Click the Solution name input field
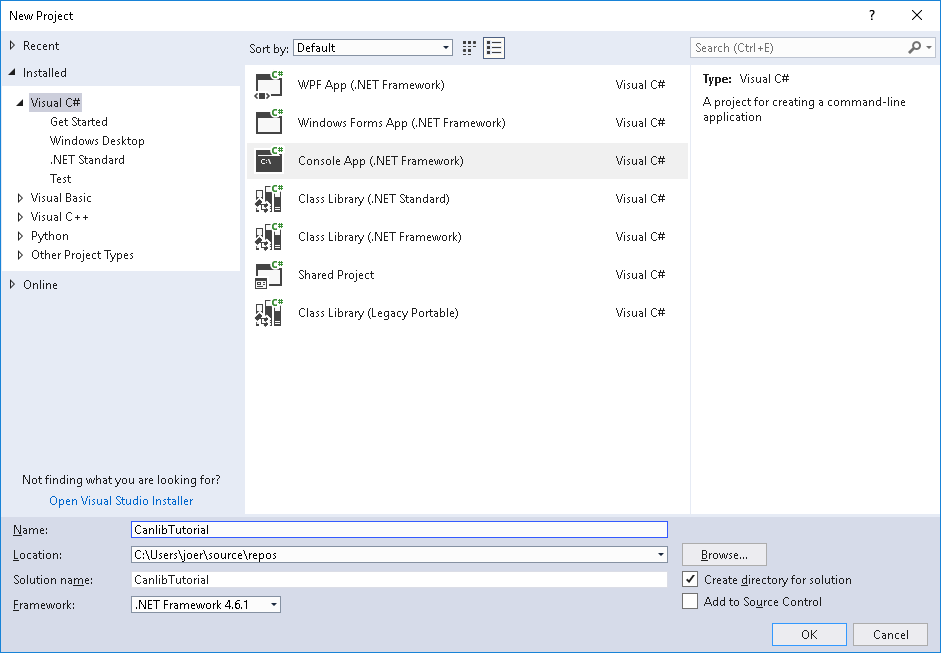Screen dimensions: 941x653 point(399,579)
